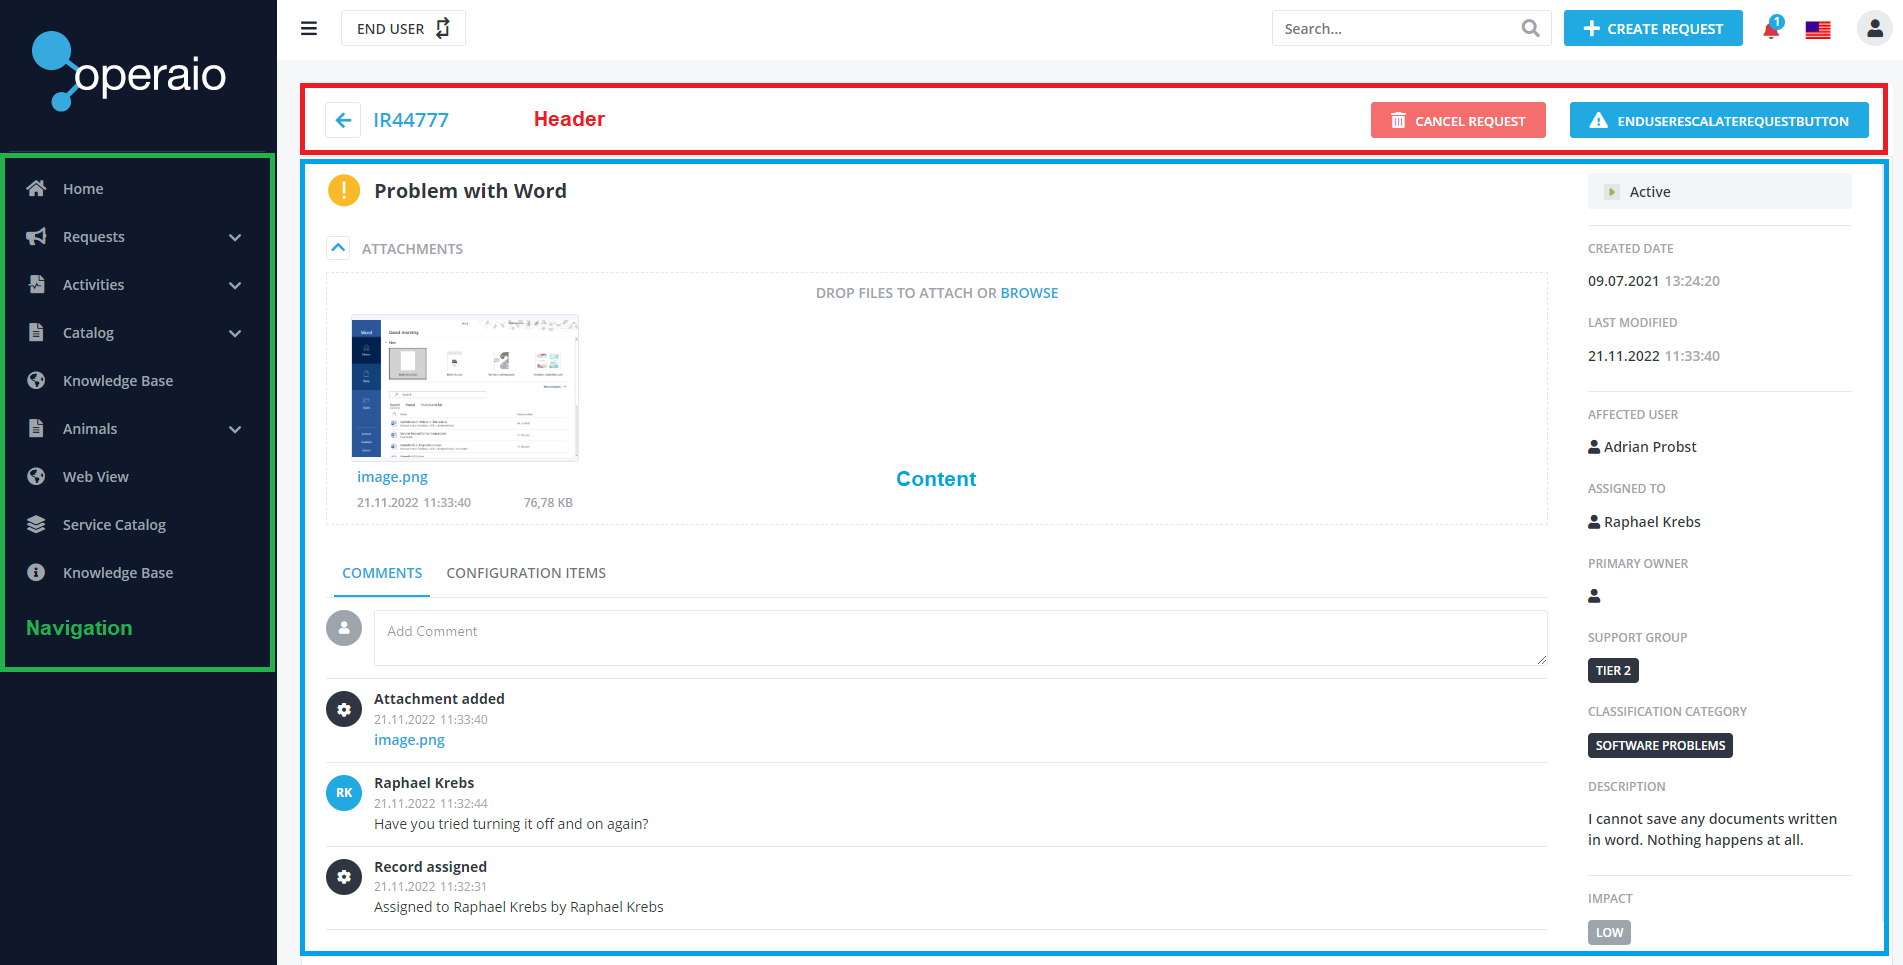Expand the Activities submenu
The image size is (1903, 965).
pyautogui.click(x=235, y=285)
